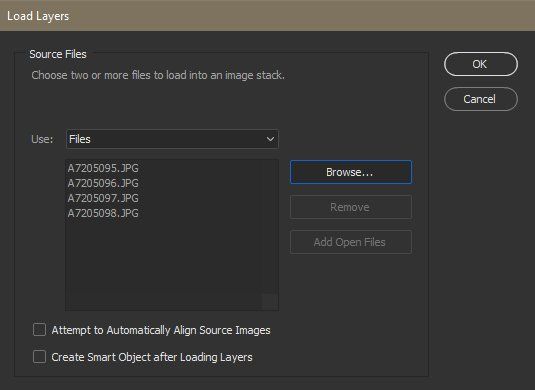Select A7205096.JPG in the file list
Image resolution: width=535 pixels, height=390 pixels.
pyautogui.click(x=103, y=183)
